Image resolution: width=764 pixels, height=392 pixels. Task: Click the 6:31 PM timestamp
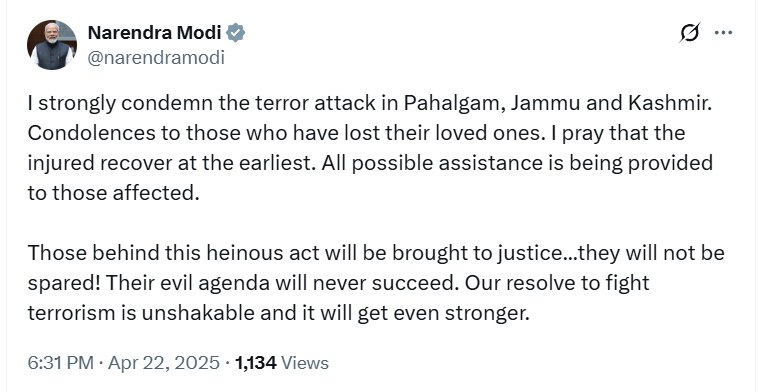click(60, 363)
